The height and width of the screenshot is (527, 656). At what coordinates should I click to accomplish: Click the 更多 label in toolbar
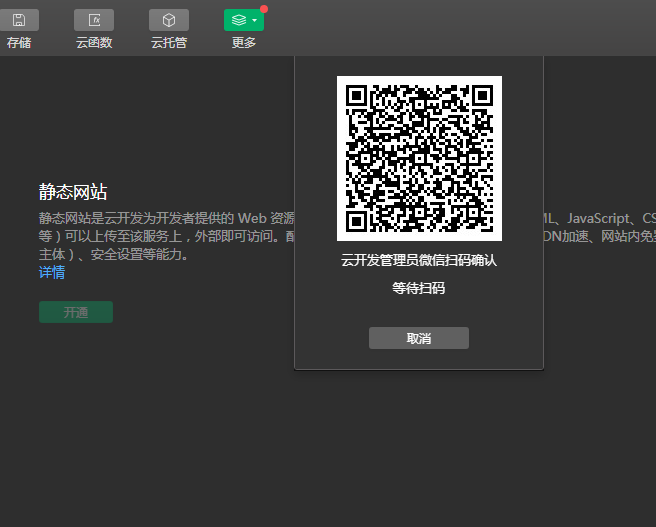(244, 43)
